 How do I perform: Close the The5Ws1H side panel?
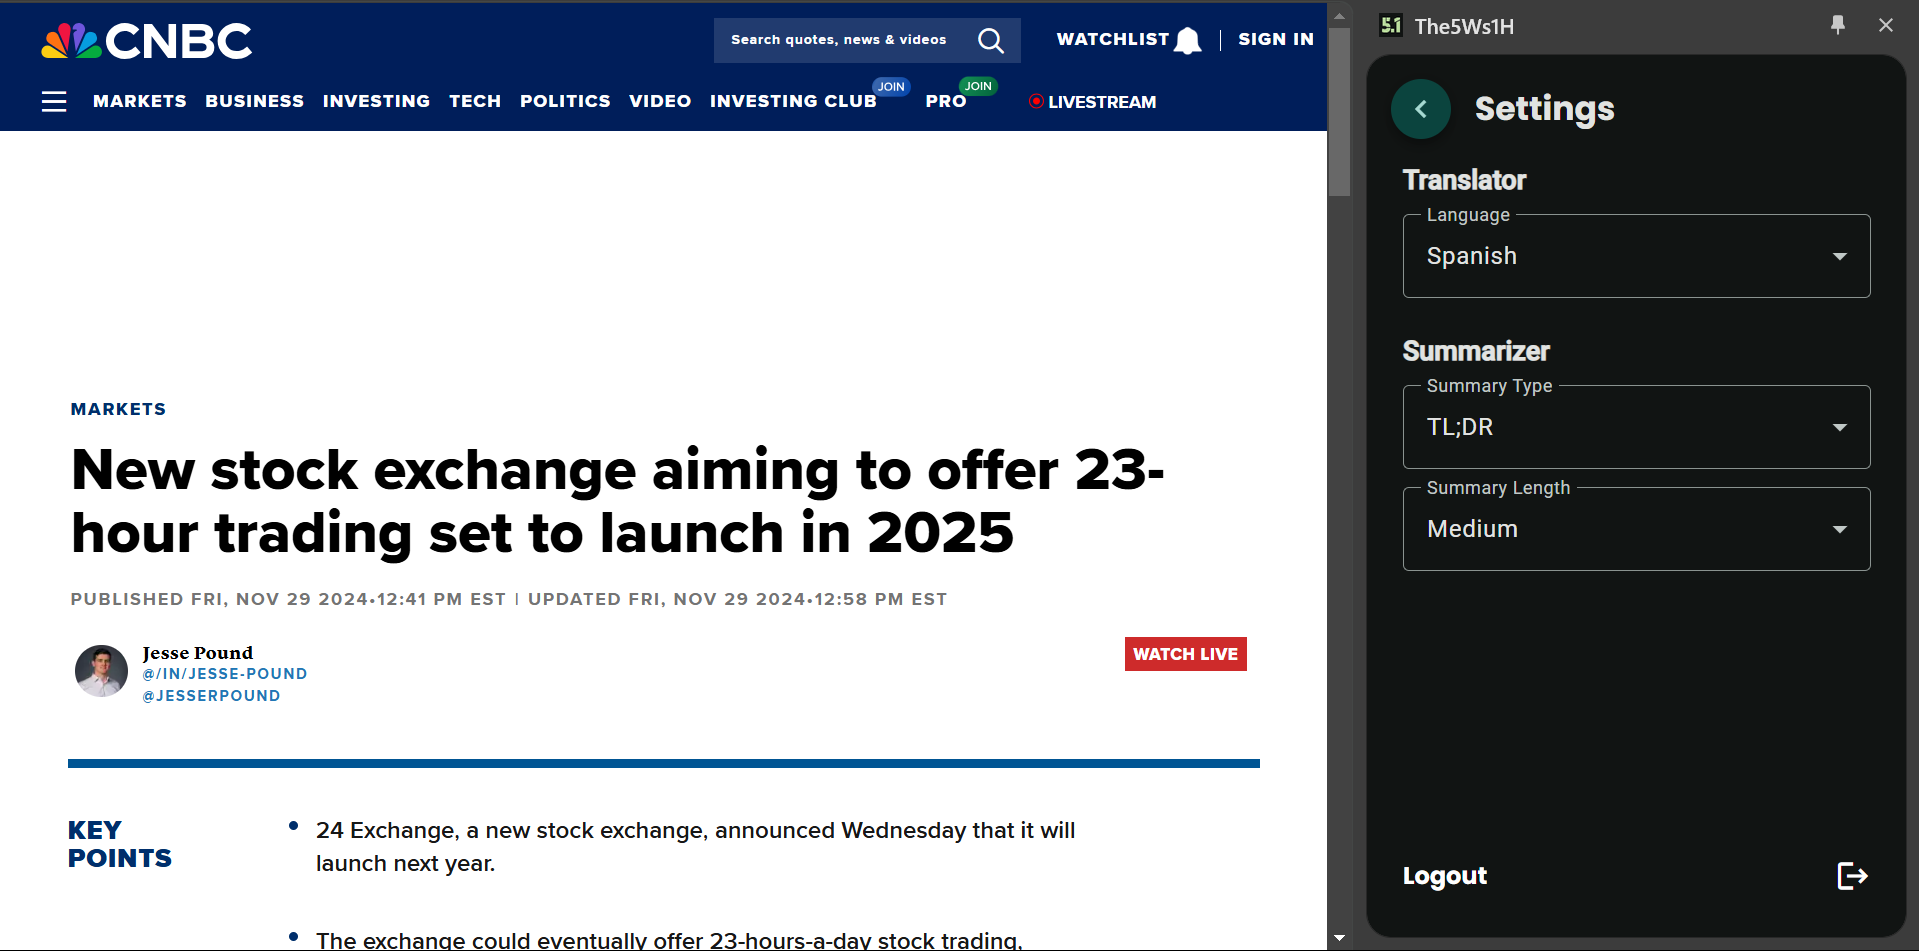1886,25
